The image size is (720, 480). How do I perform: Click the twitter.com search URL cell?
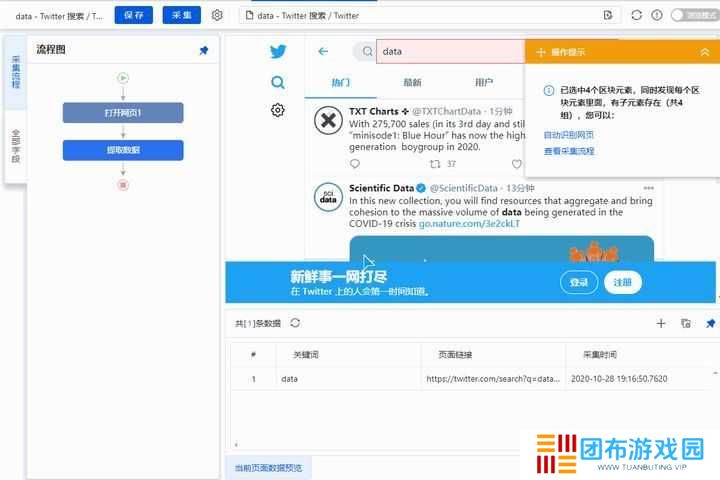493,379
